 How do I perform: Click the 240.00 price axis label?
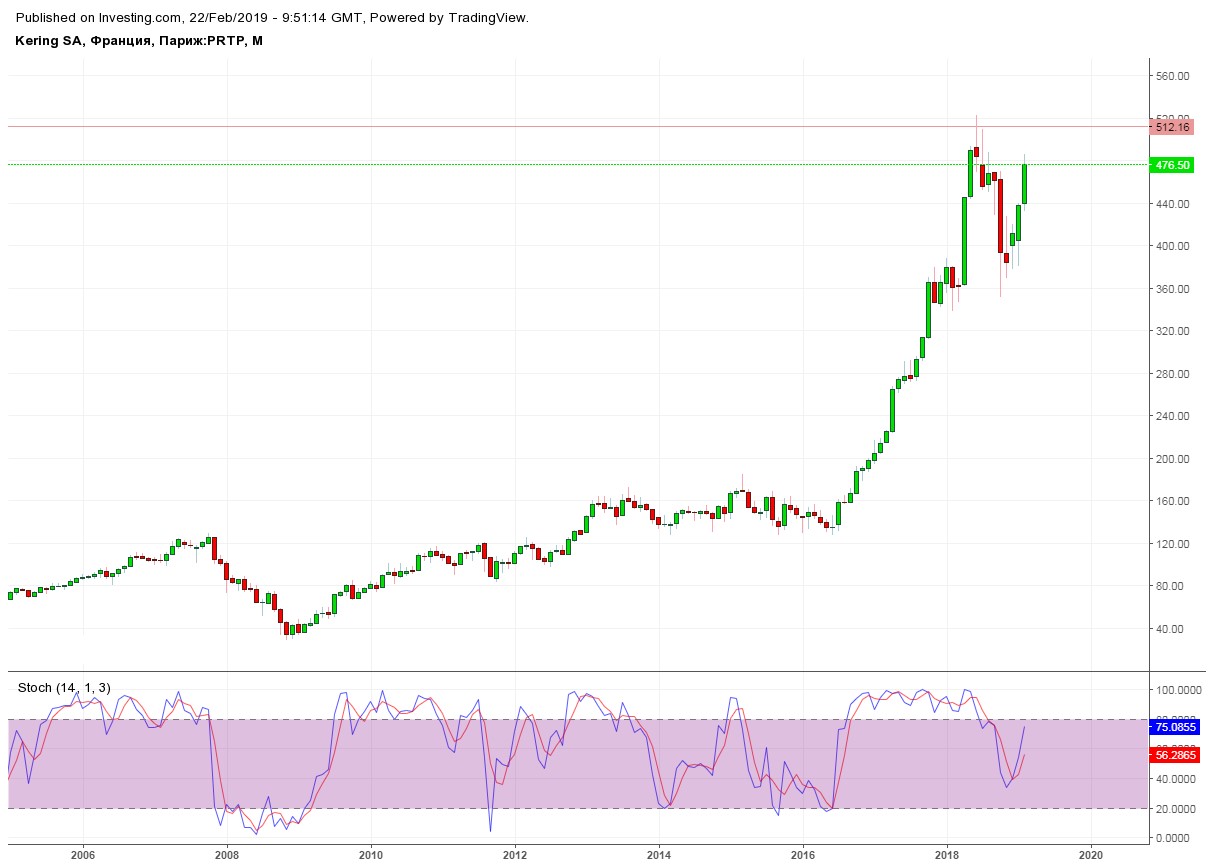[1172, 416]
